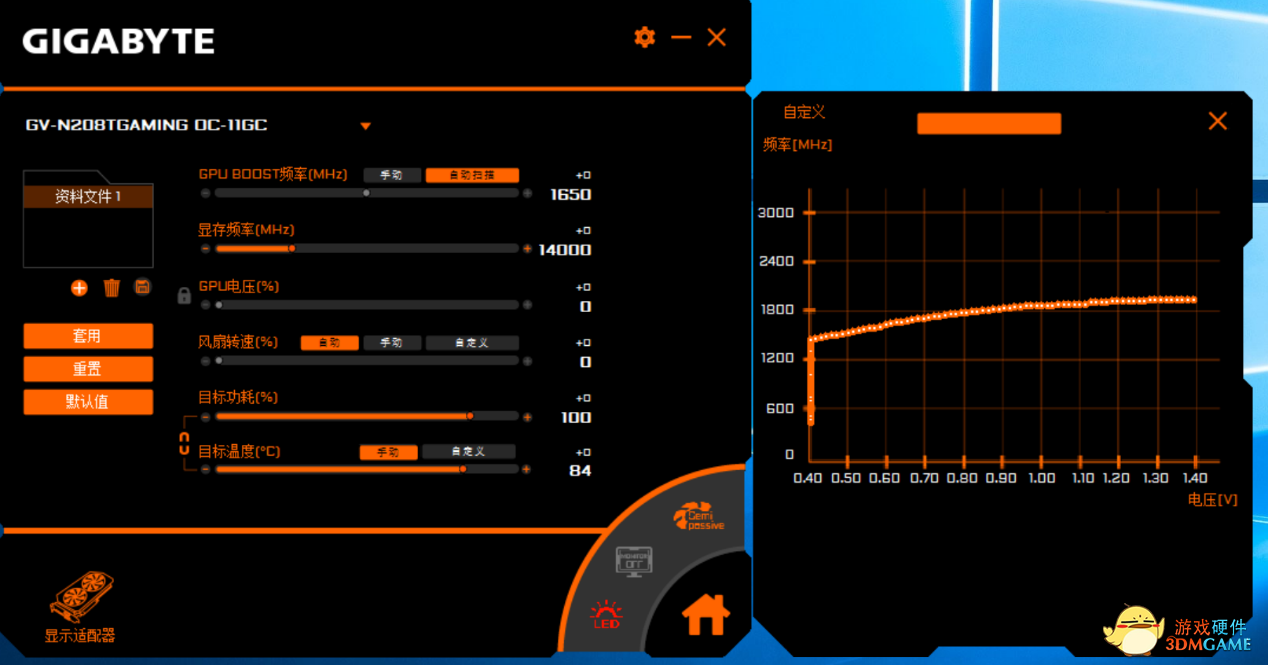
Task: Set 风扇转速 mode to 手动
Action: (x=392, y=342)
